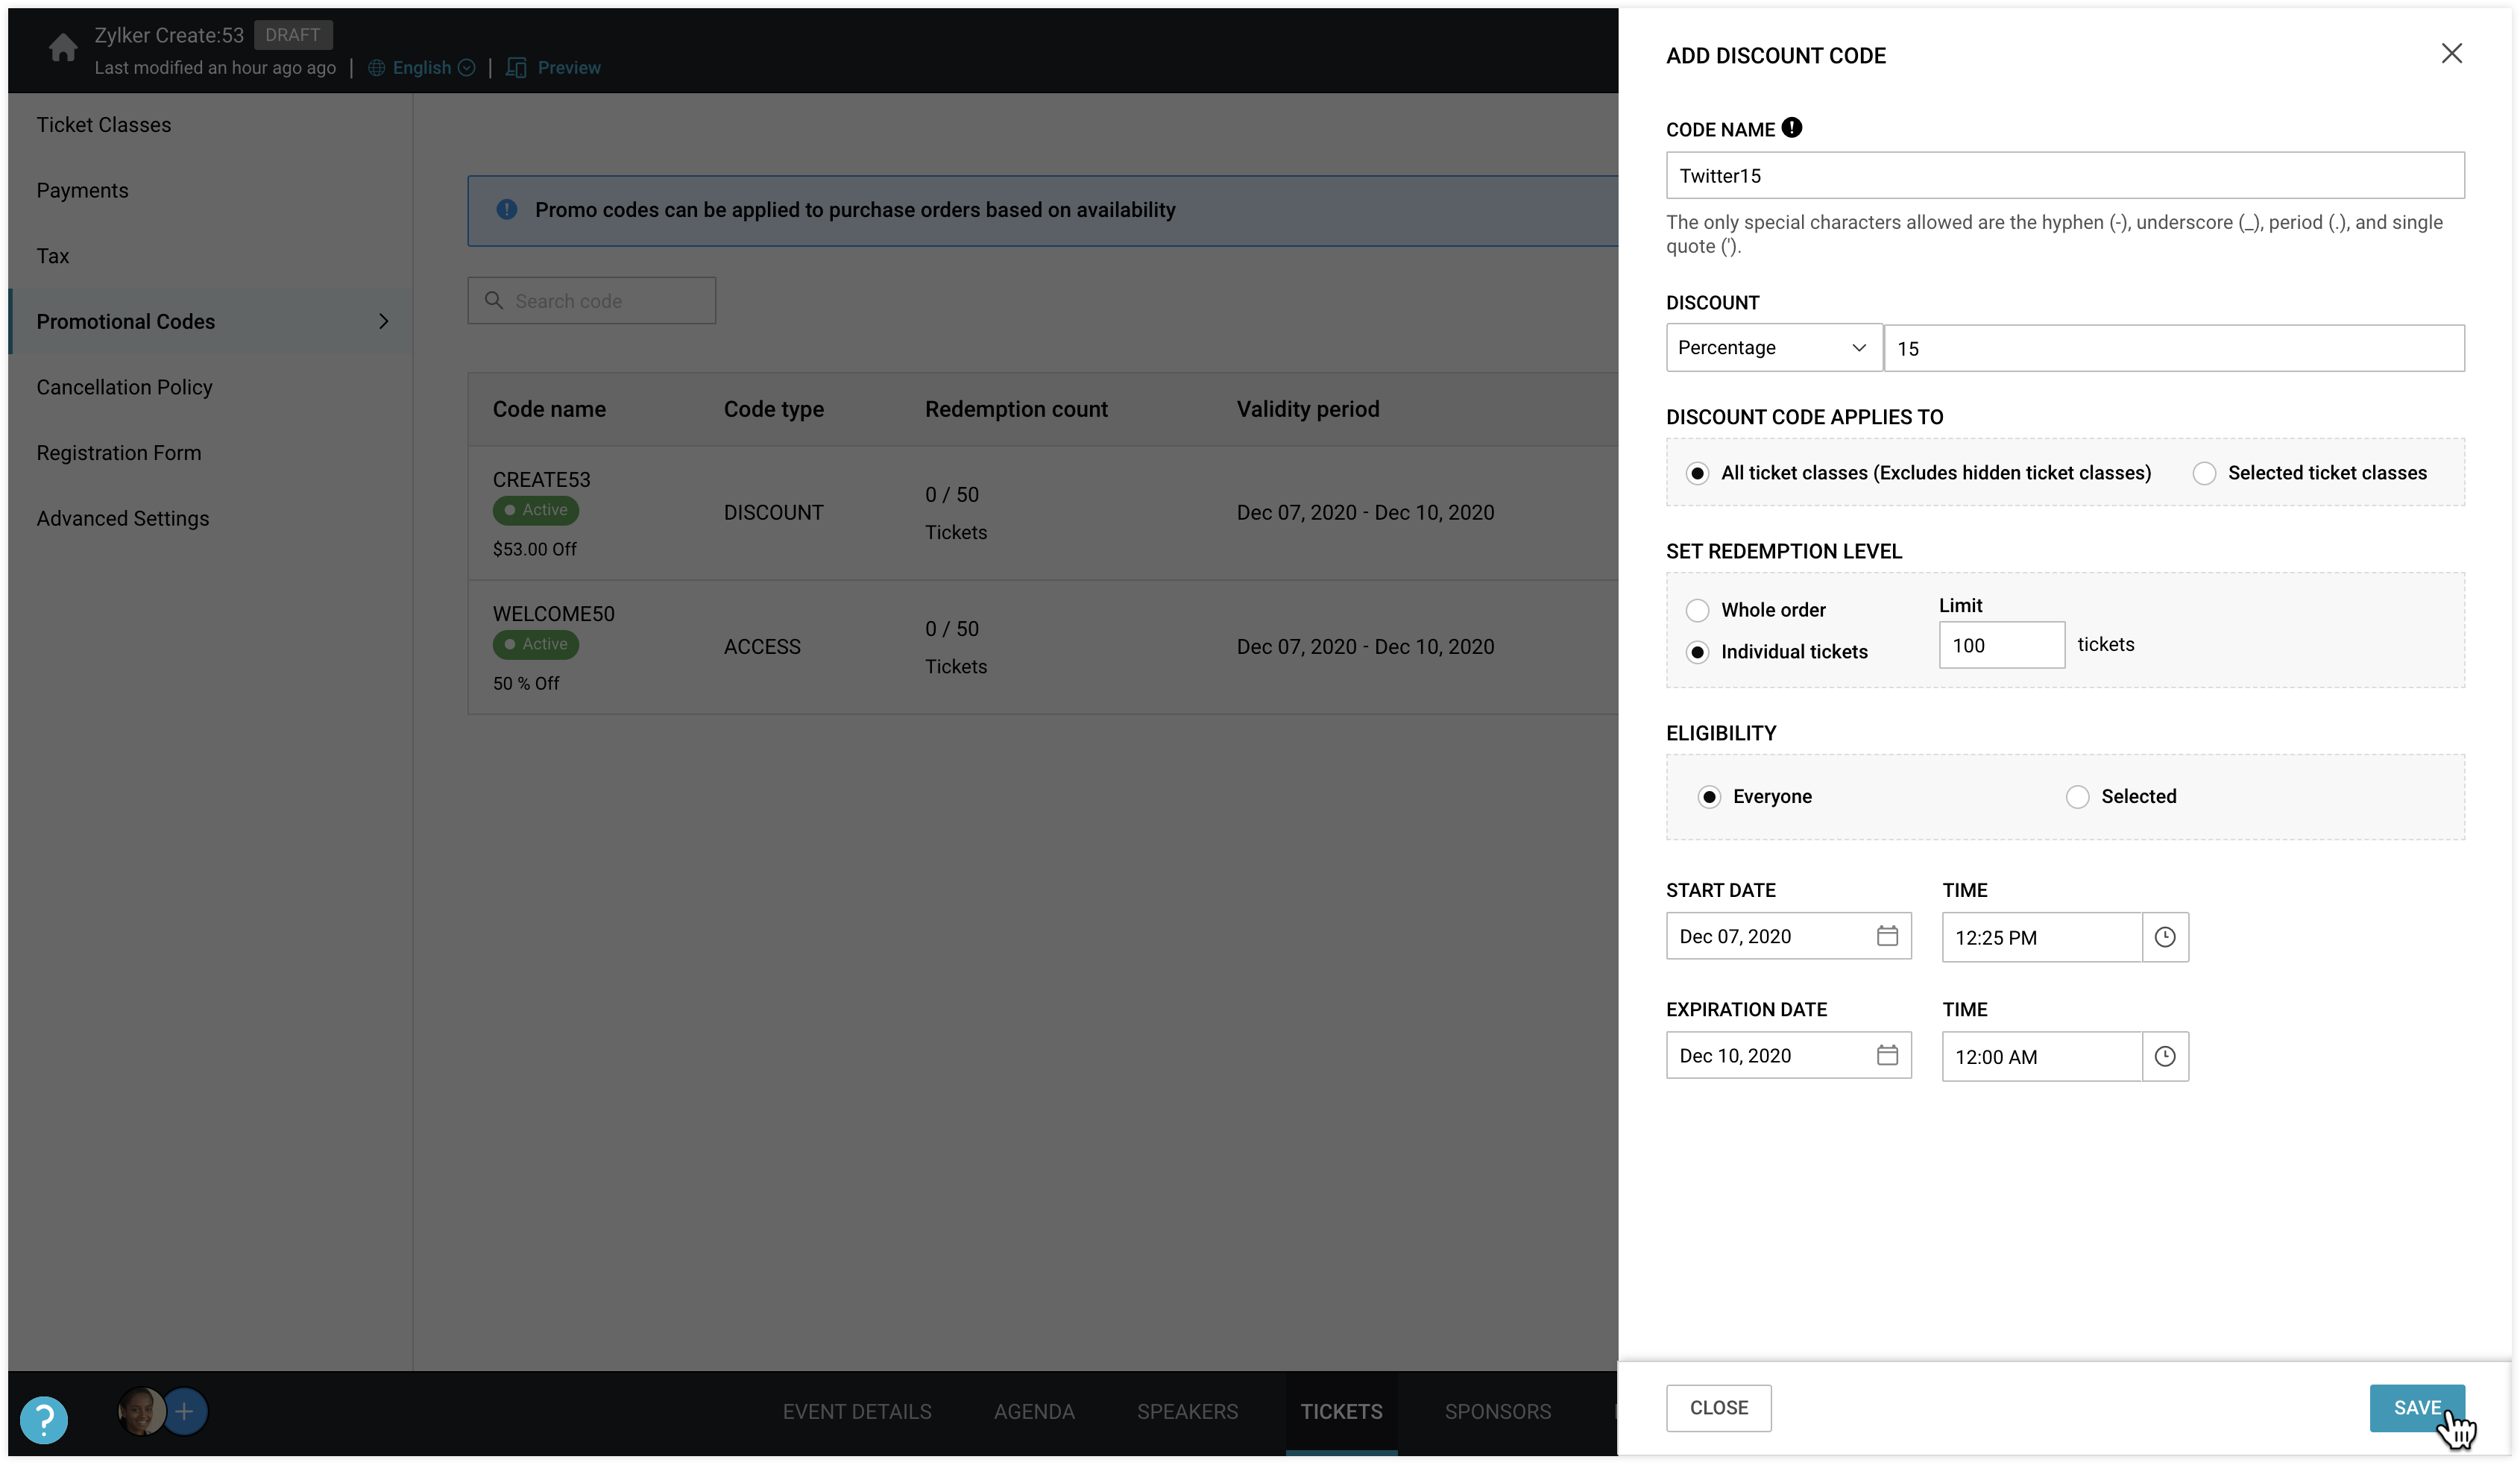Click the Close button at the panel bottom
This screenshot has width=2520, height=1480.
point(1718,1407)
